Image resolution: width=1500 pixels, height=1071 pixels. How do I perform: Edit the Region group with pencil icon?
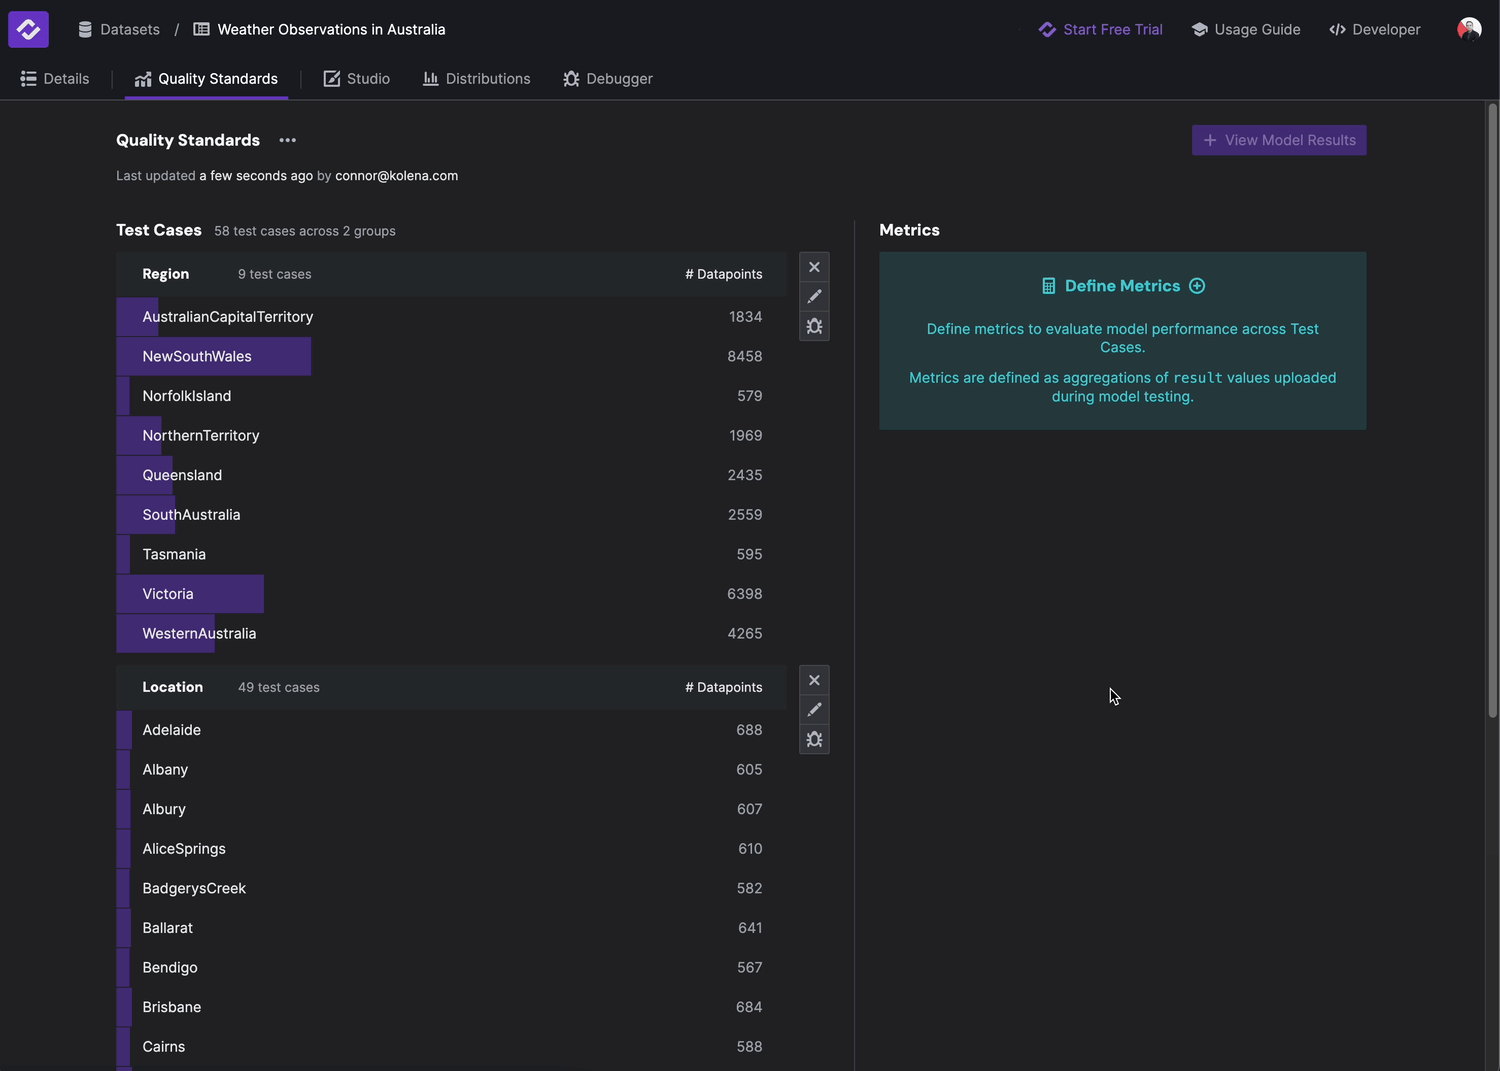point(814,297)
